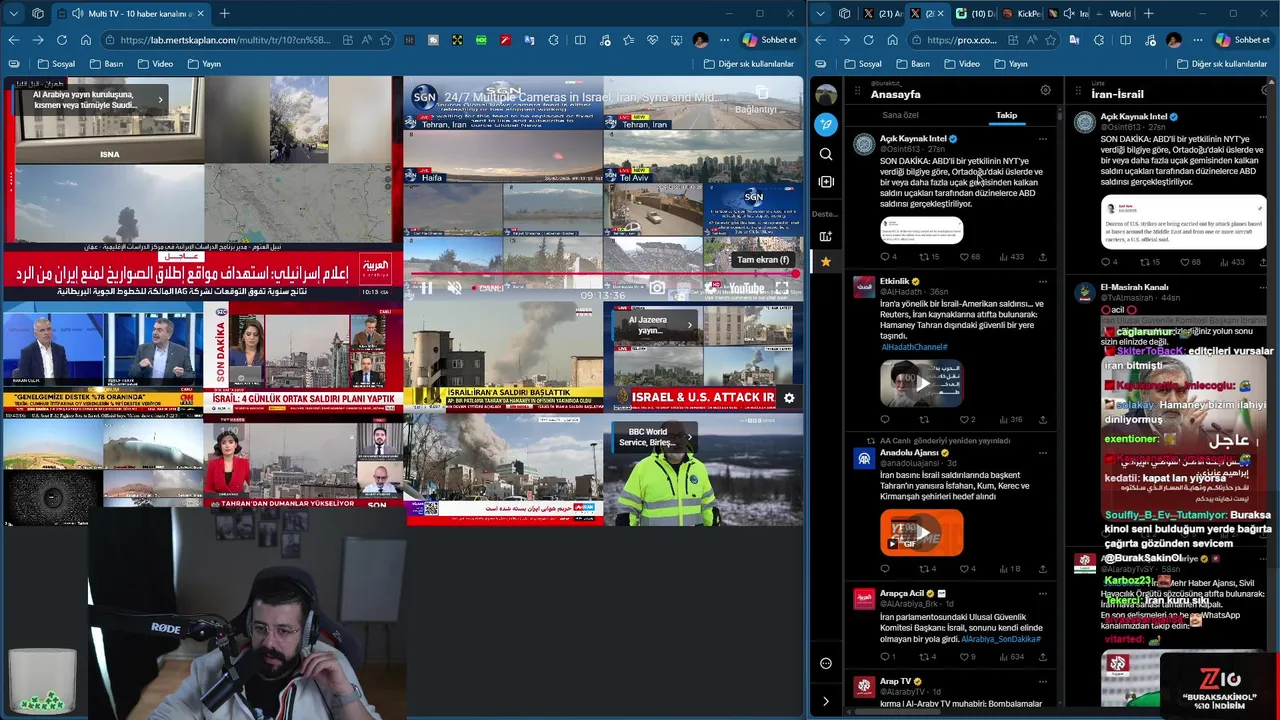Switch to Takip tab
The width and height of the screenshot is (1280, 720).
tap(1006, 115)
